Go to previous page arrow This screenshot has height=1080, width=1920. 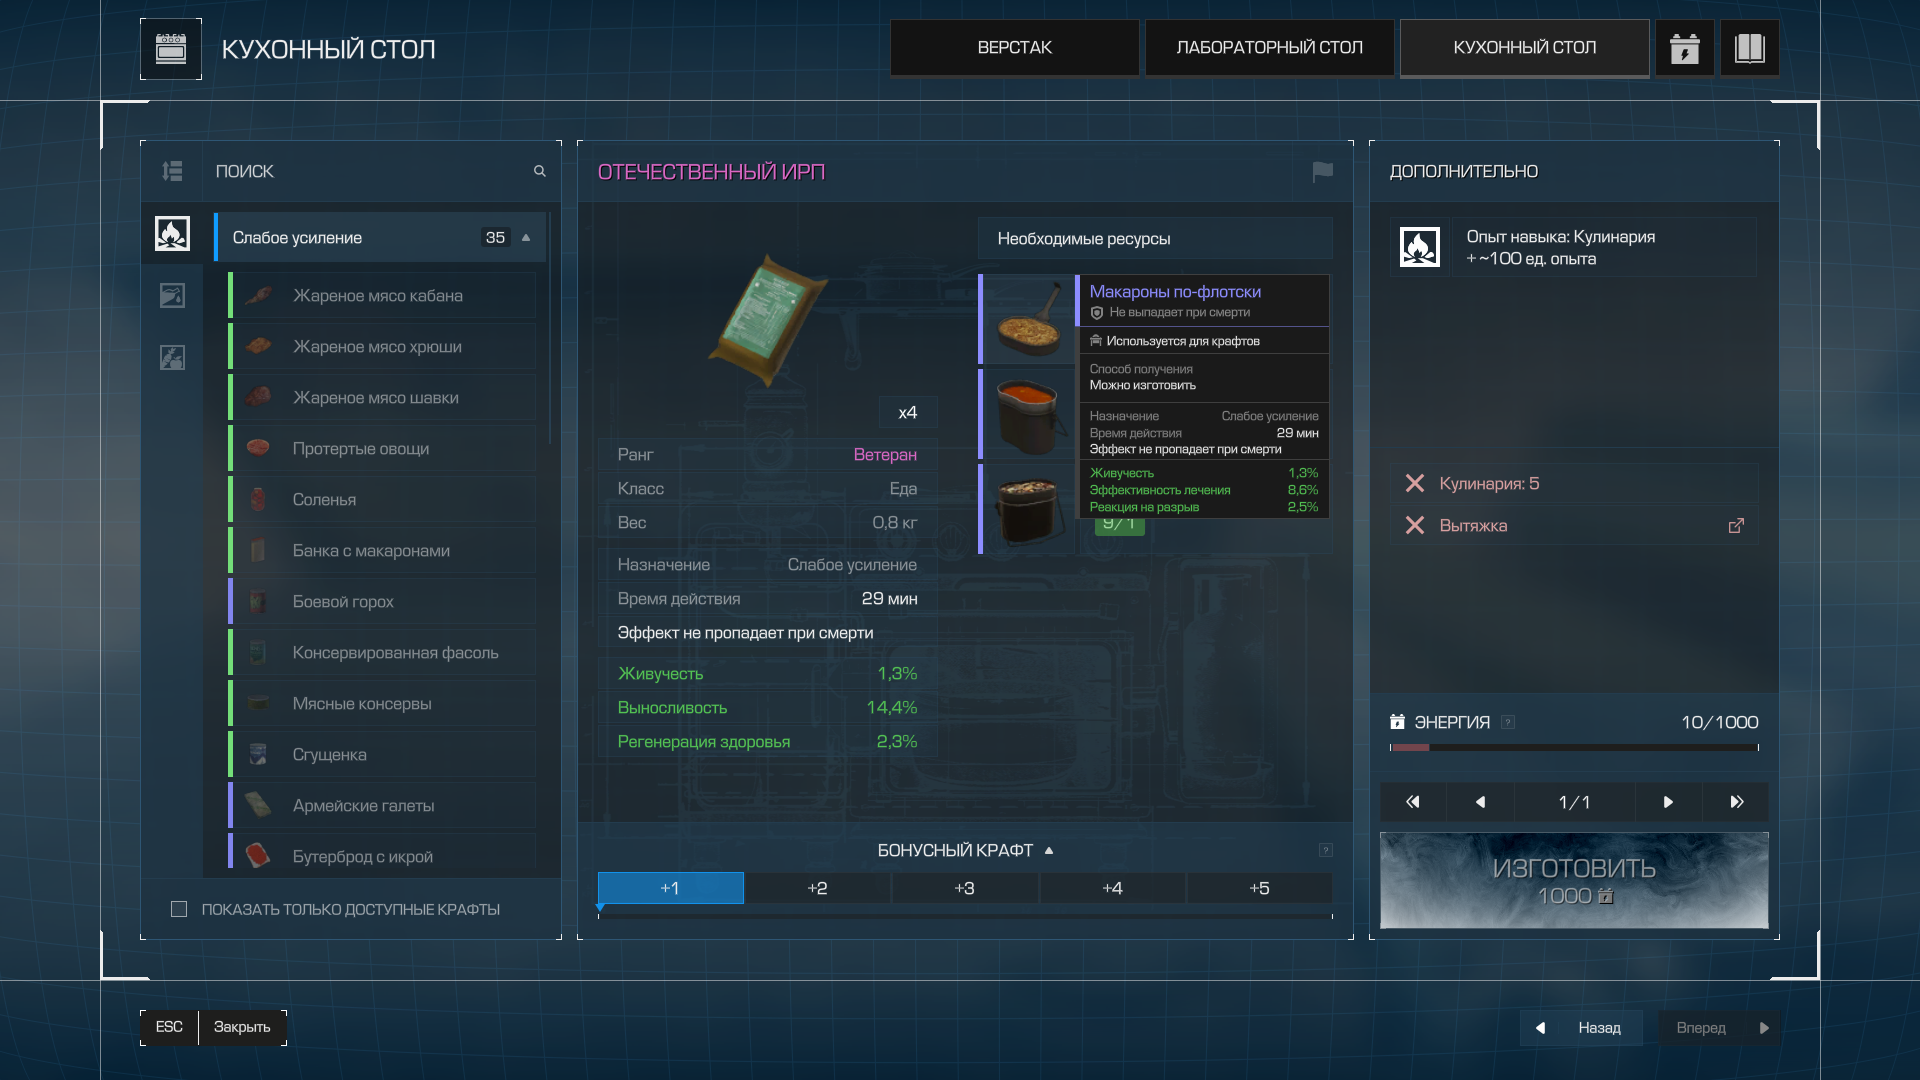(1481, 802)
